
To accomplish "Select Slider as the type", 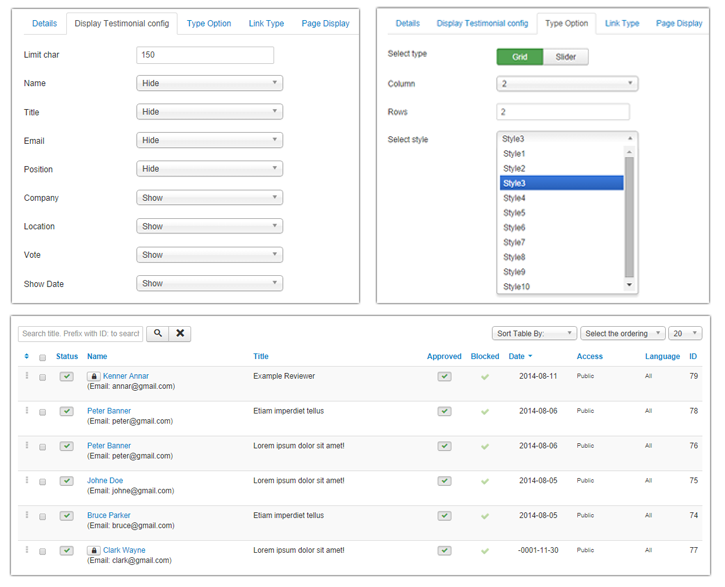I will click(x=565, y=57).
